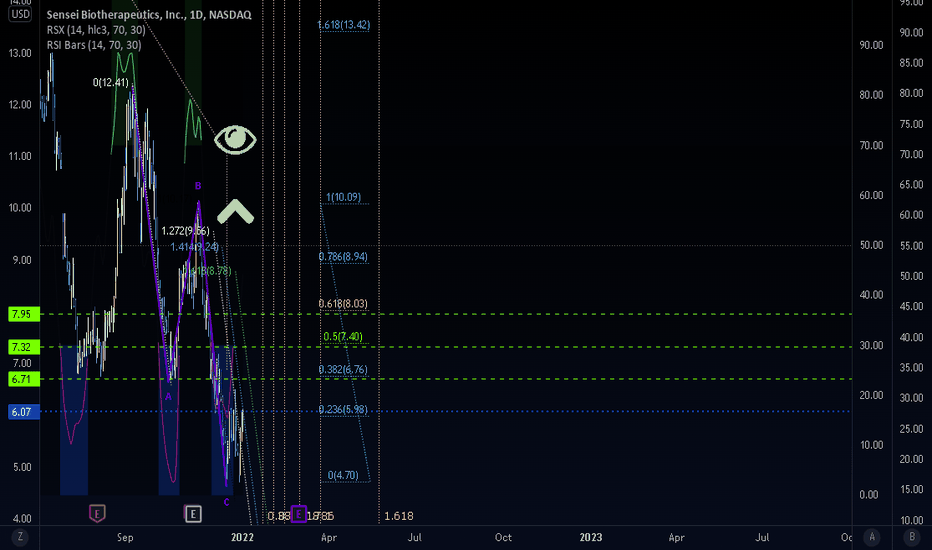
Task: Click the white earnings E marker
Action: pyautogui.click(x=193, y=514)
